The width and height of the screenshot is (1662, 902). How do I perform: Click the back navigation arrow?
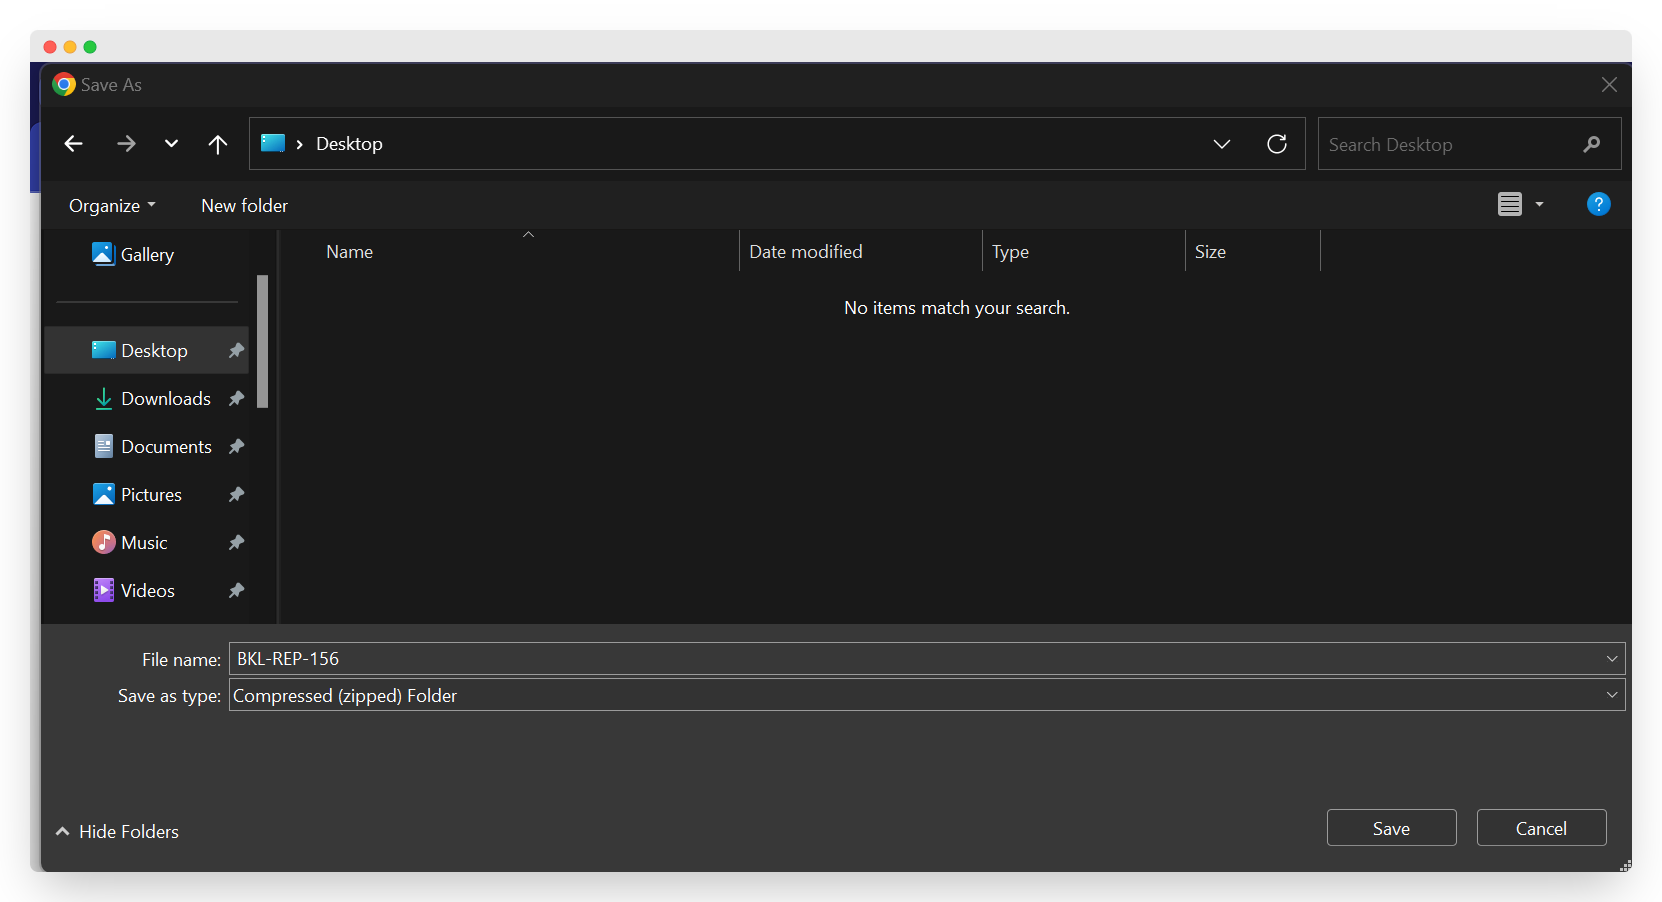(73, 144)
